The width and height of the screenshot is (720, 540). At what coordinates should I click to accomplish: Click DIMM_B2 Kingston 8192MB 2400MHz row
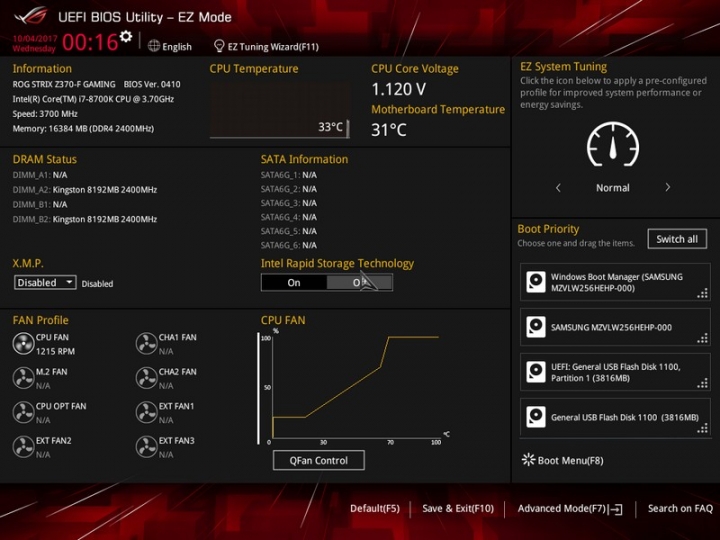coord(85,219)
